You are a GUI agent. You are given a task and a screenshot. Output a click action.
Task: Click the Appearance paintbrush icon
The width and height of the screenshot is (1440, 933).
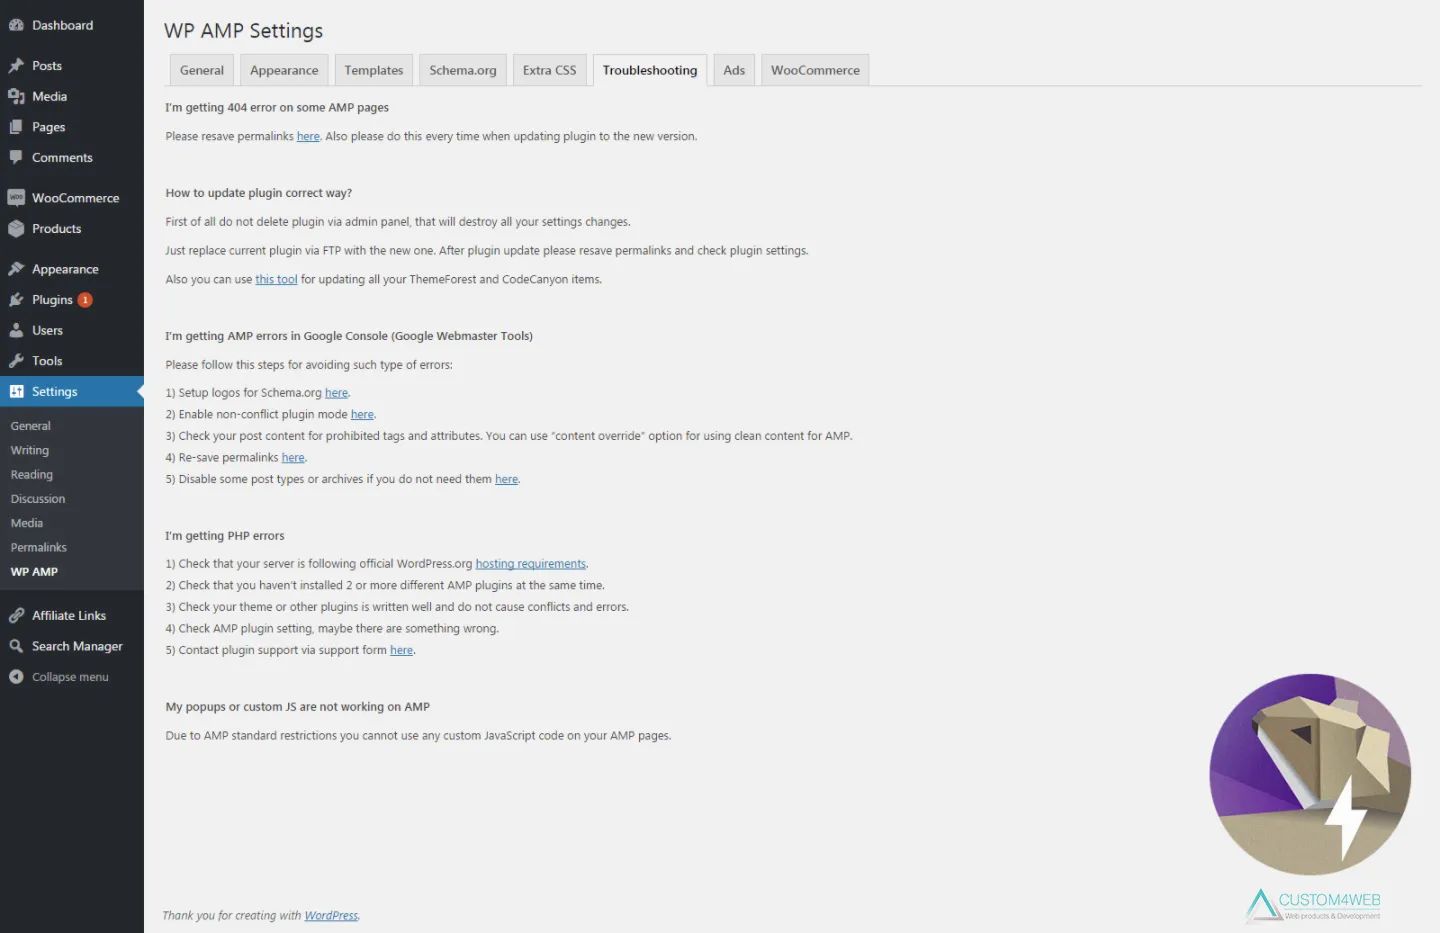tap(16, 269)
